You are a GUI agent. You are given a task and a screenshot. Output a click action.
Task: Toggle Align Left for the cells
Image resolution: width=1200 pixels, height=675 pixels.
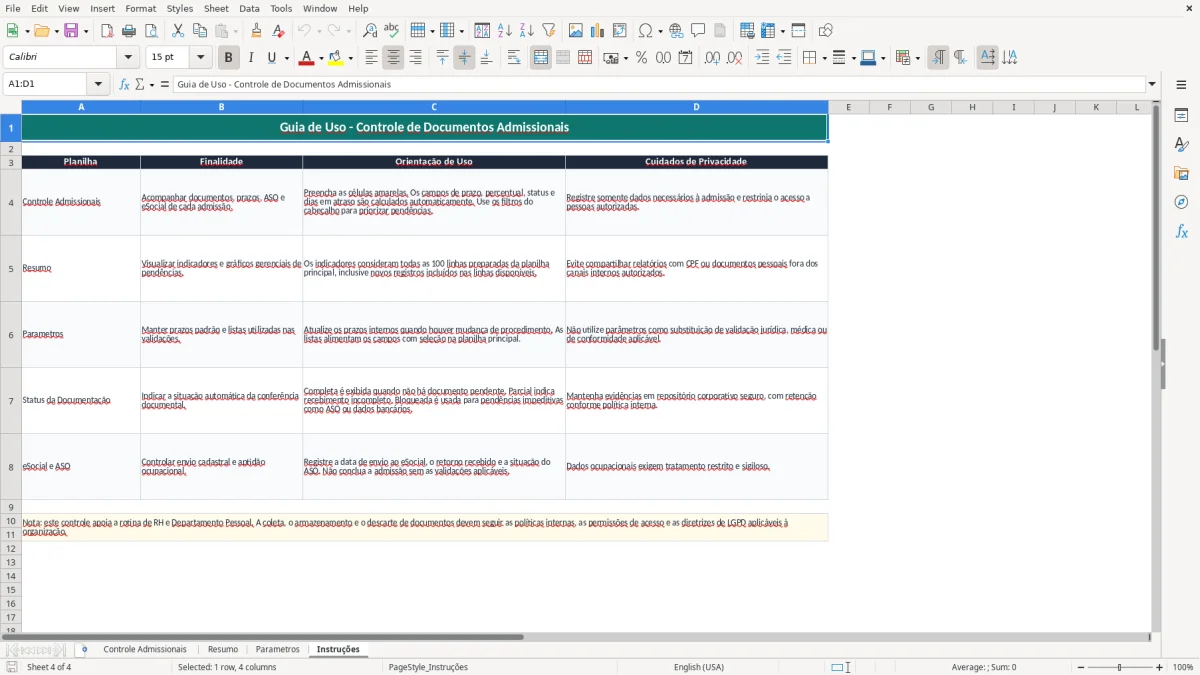click(371, 58)
